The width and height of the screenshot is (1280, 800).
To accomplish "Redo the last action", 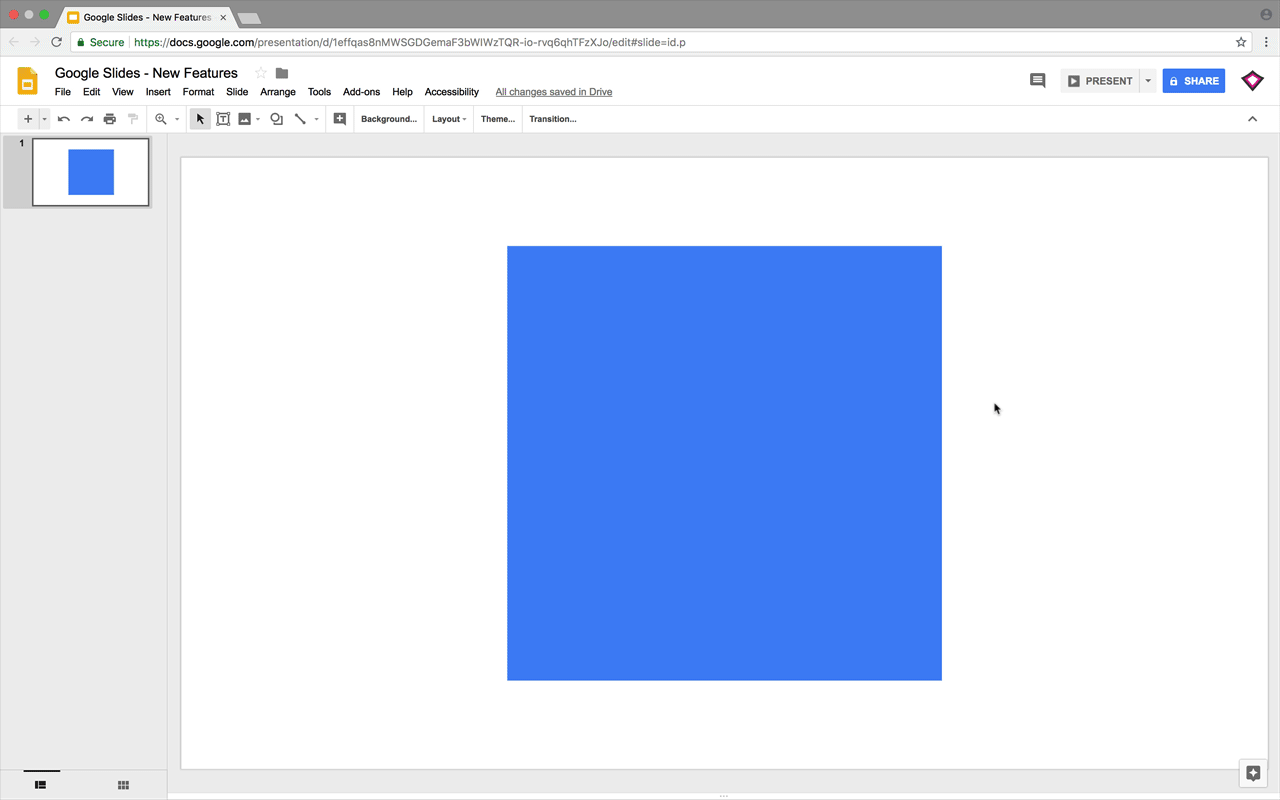I will point(87,119).
